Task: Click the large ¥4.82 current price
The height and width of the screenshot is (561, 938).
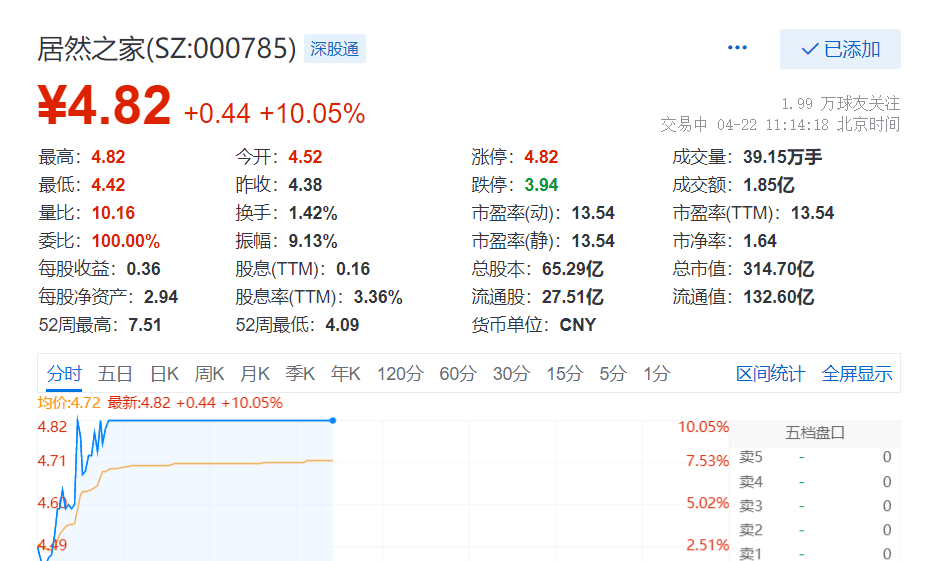Action: pyautogui.click(x=104, y=105)
